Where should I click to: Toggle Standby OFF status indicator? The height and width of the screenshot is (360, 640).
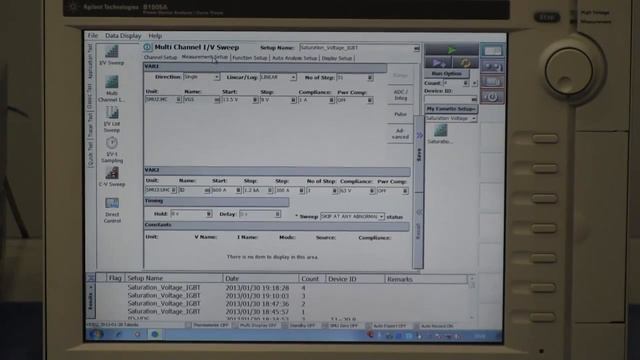pos(299,325)
